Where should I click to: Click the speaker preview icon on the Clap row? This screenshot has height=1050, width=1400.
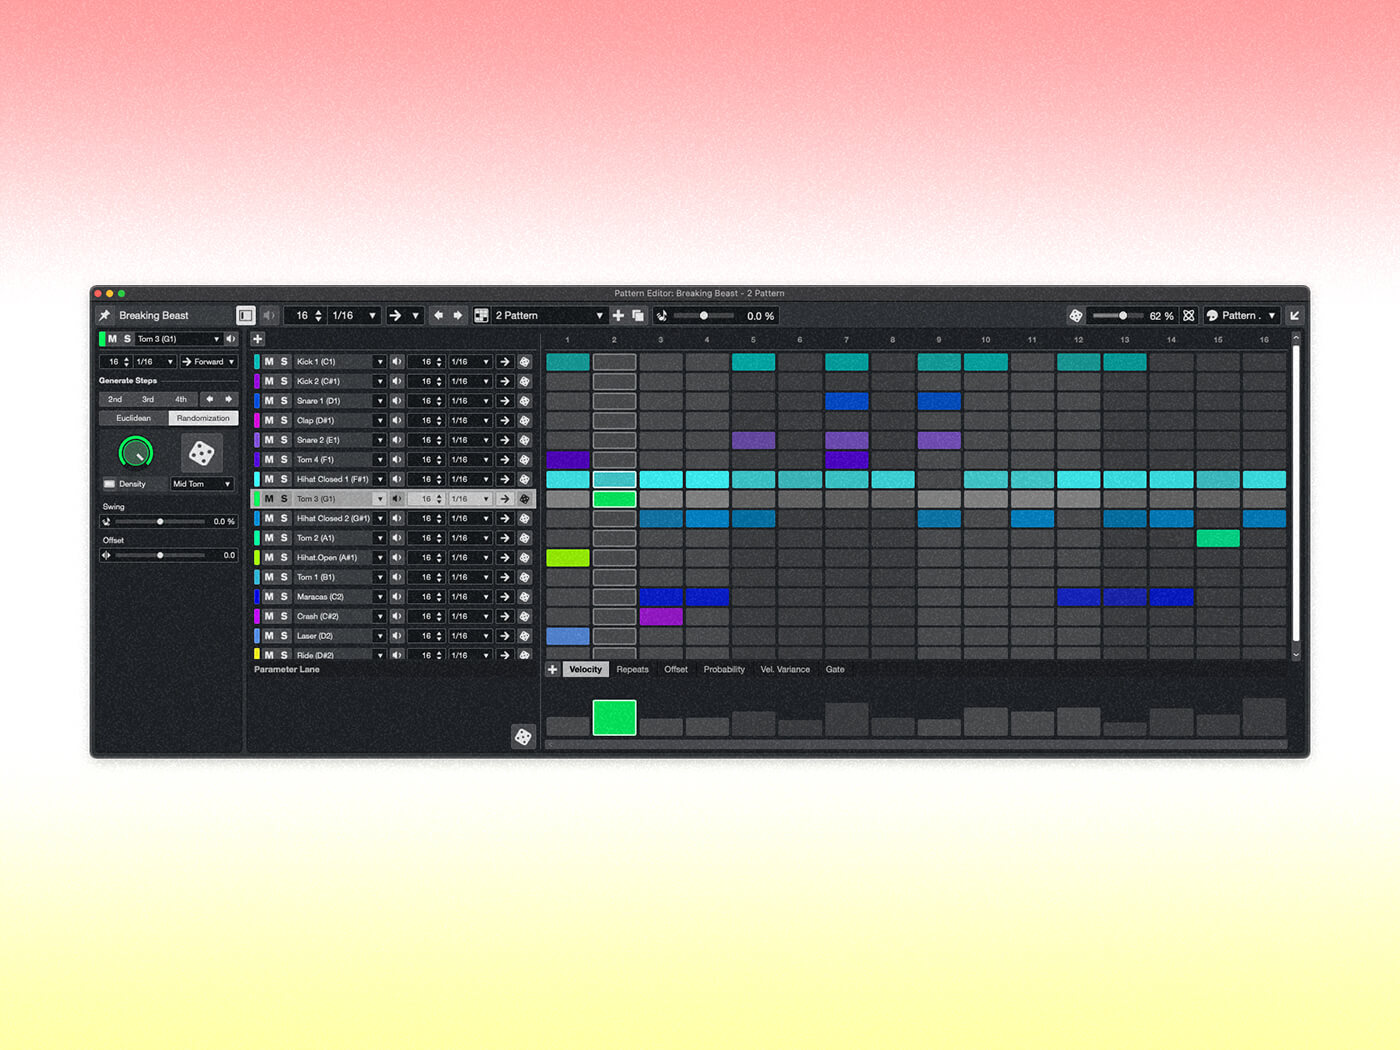[396, 421]
